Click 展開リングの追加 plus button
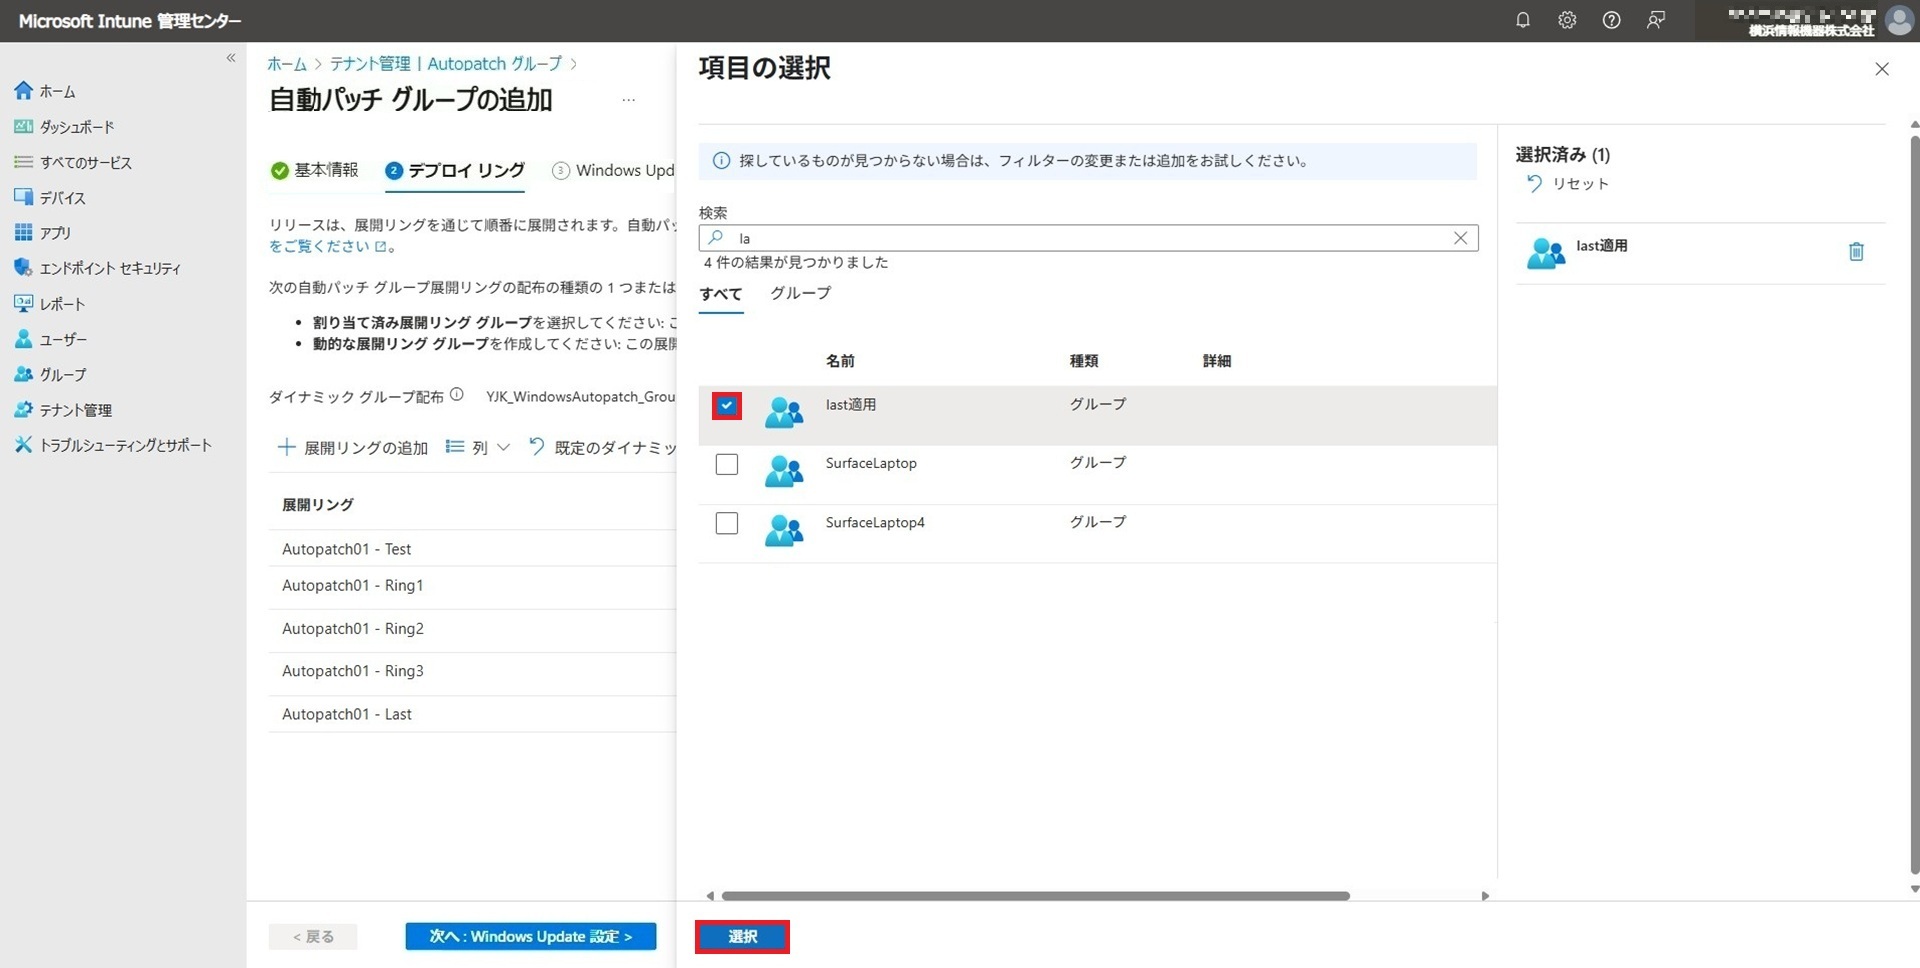1920x968 pixels. click(x=353, y=447)
